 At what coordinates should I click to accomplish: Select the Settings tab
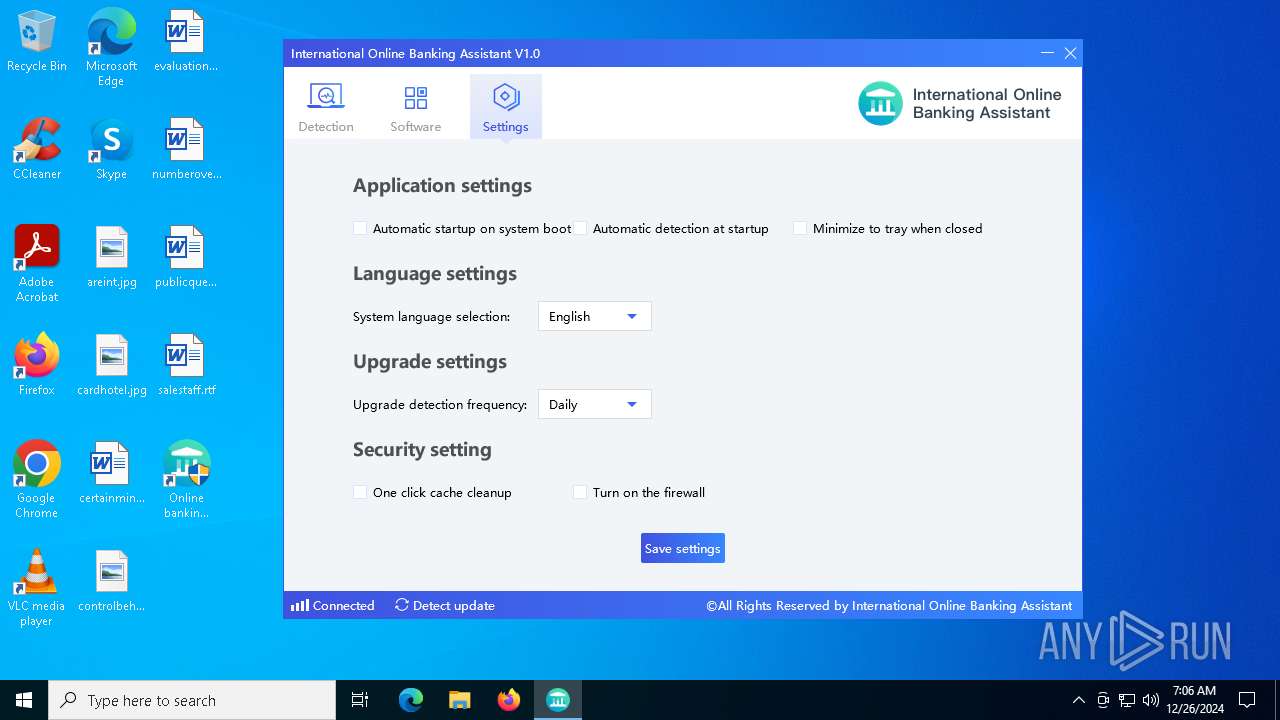pyautogui.click(x=505, y=107)
